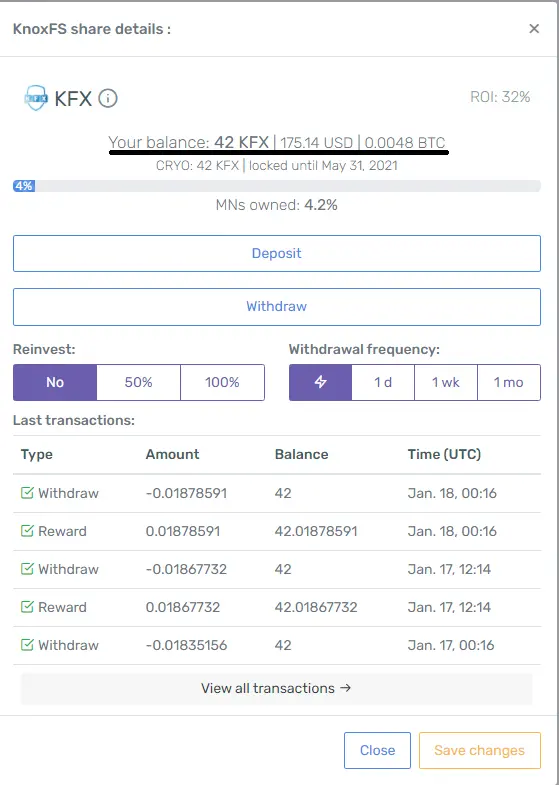559x785 pixels.
Task: Choose 1 wk withdrawal frequency
Action: pyautogui.click(x=446, y=382)
